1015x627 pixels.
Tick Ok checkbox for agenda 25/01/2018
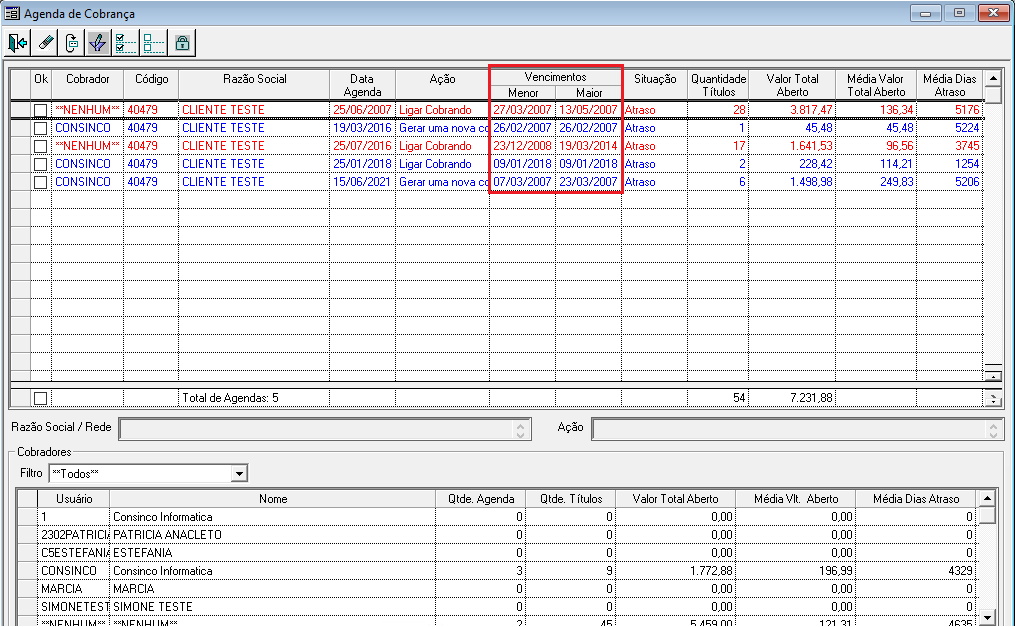[x=41, y=164]
